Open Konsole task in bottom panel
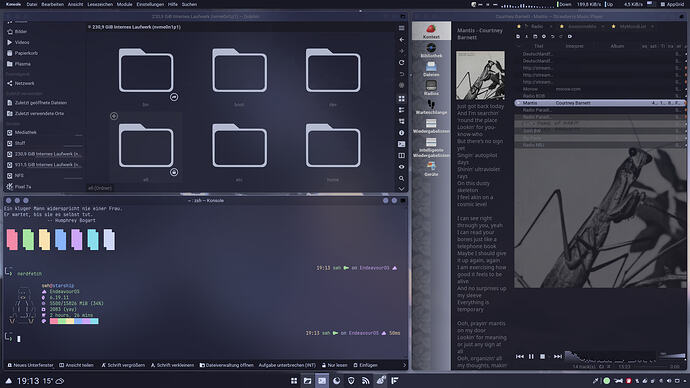690x388 pixels. 322,381
